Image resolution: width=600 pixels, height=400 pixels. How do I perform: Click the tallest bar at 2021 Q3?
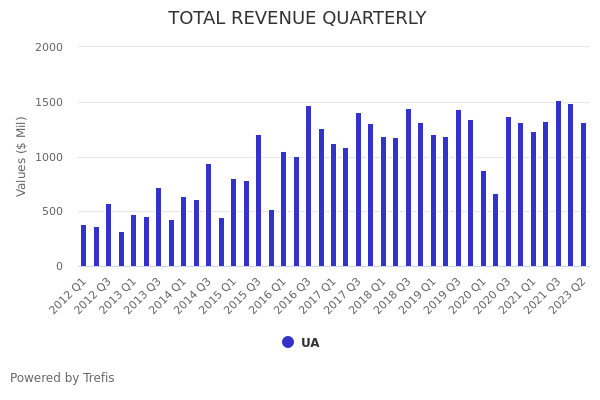[558, 184]
